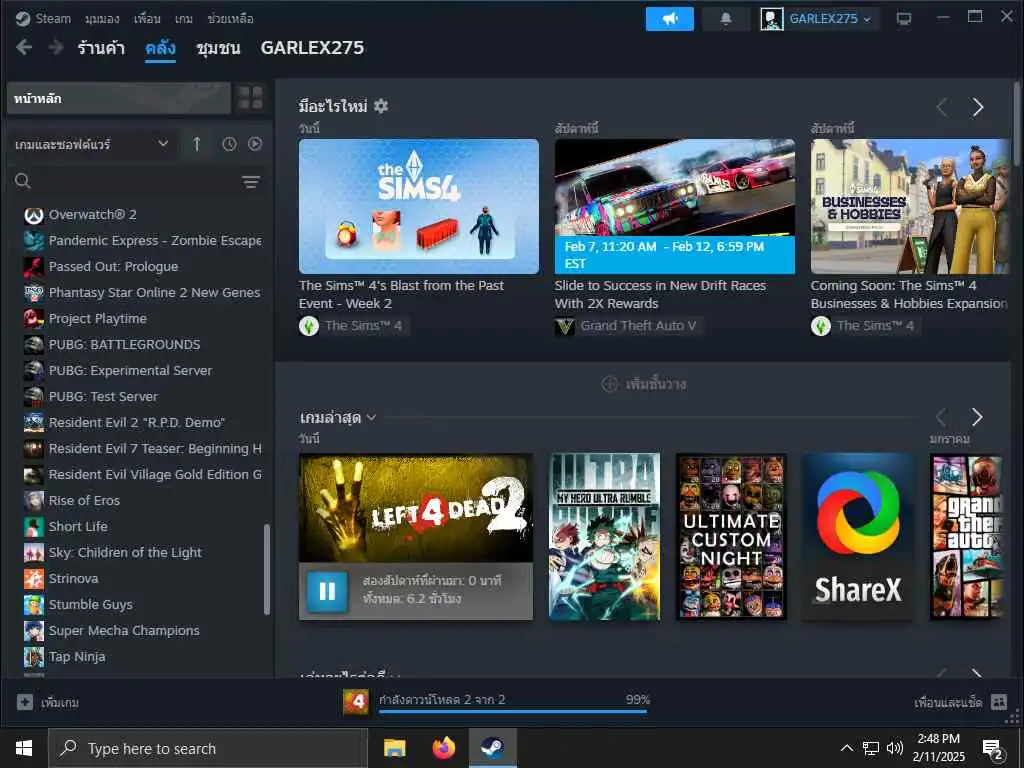Show next recent games arrow
The image size is (1024, 768).
(977, 417)
